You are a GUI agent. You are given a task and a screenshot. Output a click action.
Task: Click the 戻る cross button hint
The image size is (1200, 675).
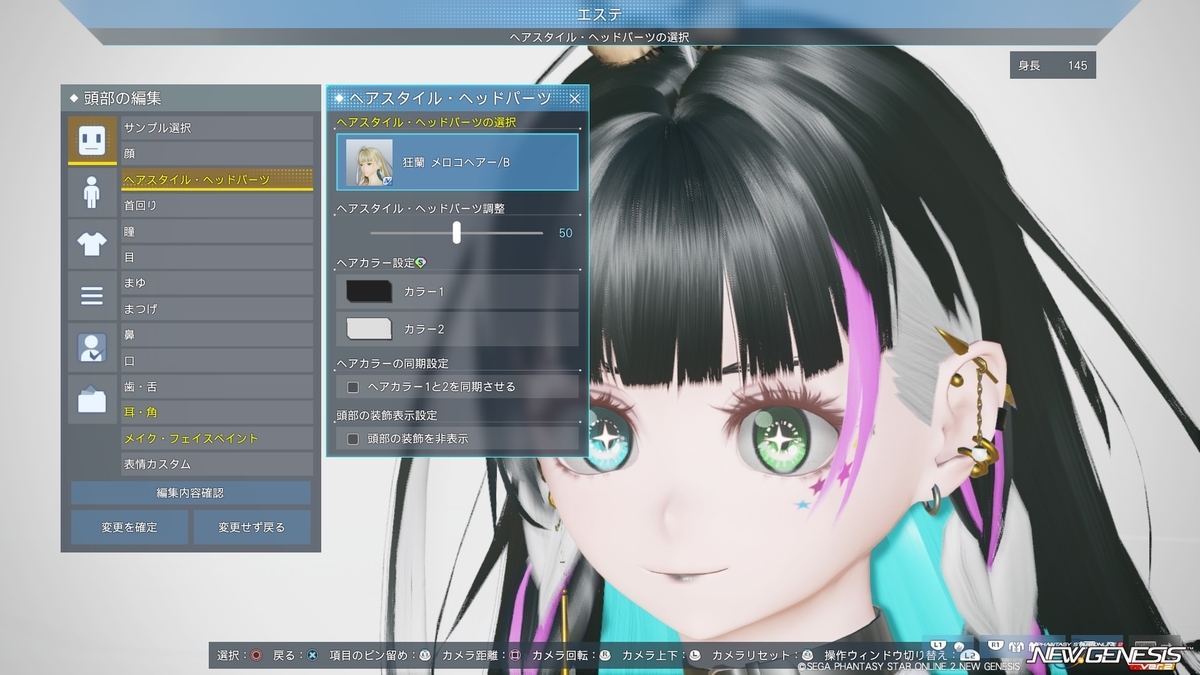pos(313,655)
